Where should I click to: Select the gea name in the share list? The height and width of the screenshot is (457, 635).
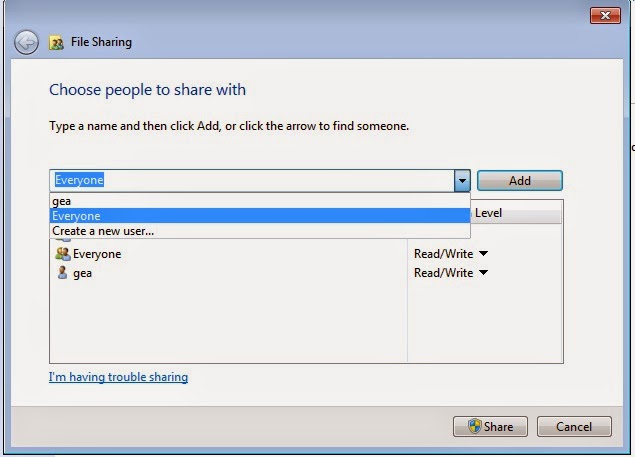click(x=82, y=273)
